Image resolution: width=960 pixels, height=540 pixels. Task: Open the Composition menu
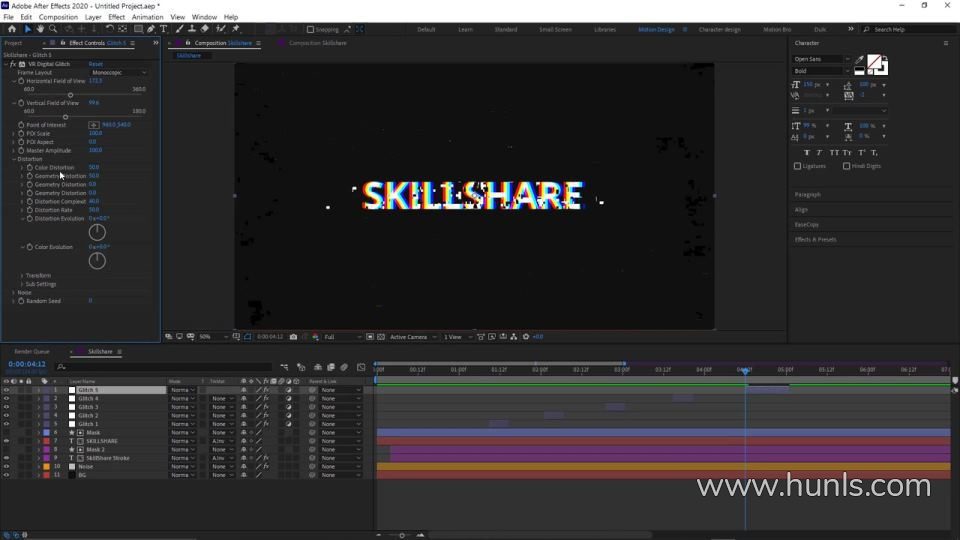[x=58, y=17]
